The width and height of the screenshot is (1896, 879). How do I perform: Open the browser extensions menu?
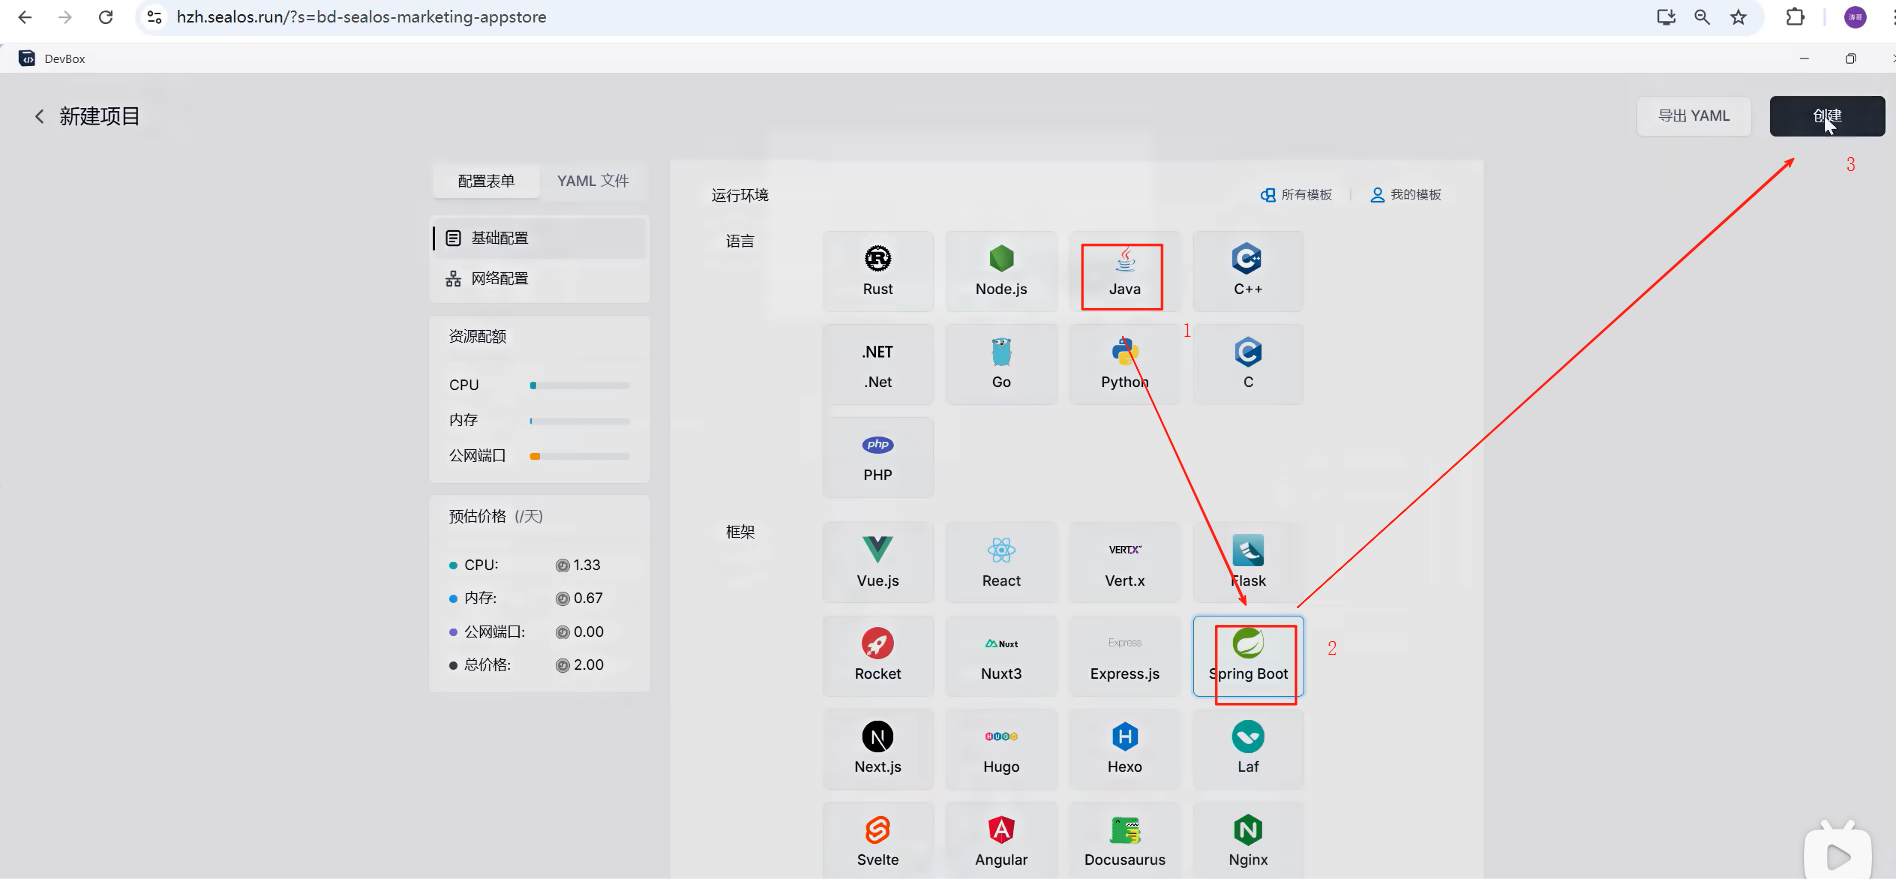tap(1795, 17)
